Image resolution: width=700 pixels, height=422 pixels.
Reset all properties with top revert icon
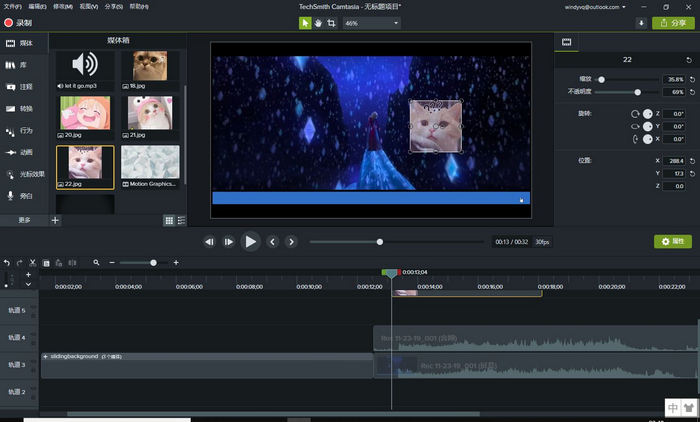click(x=688, y=59)
